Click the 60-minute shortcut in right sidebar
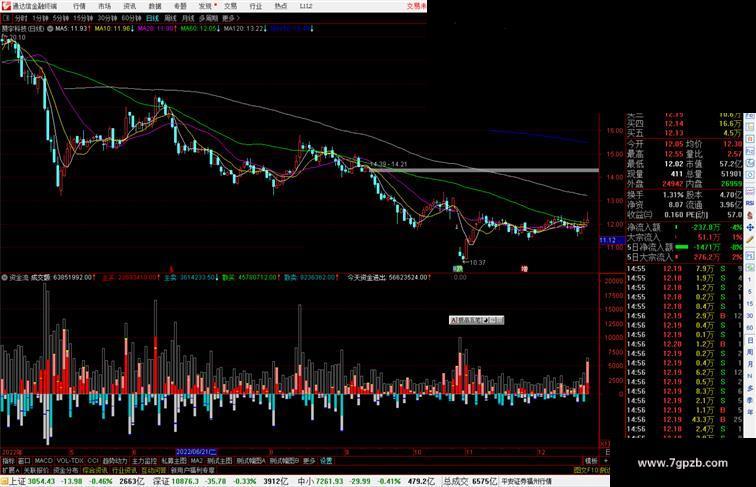This screenshot has height=487, width=756. pos(750,328)
